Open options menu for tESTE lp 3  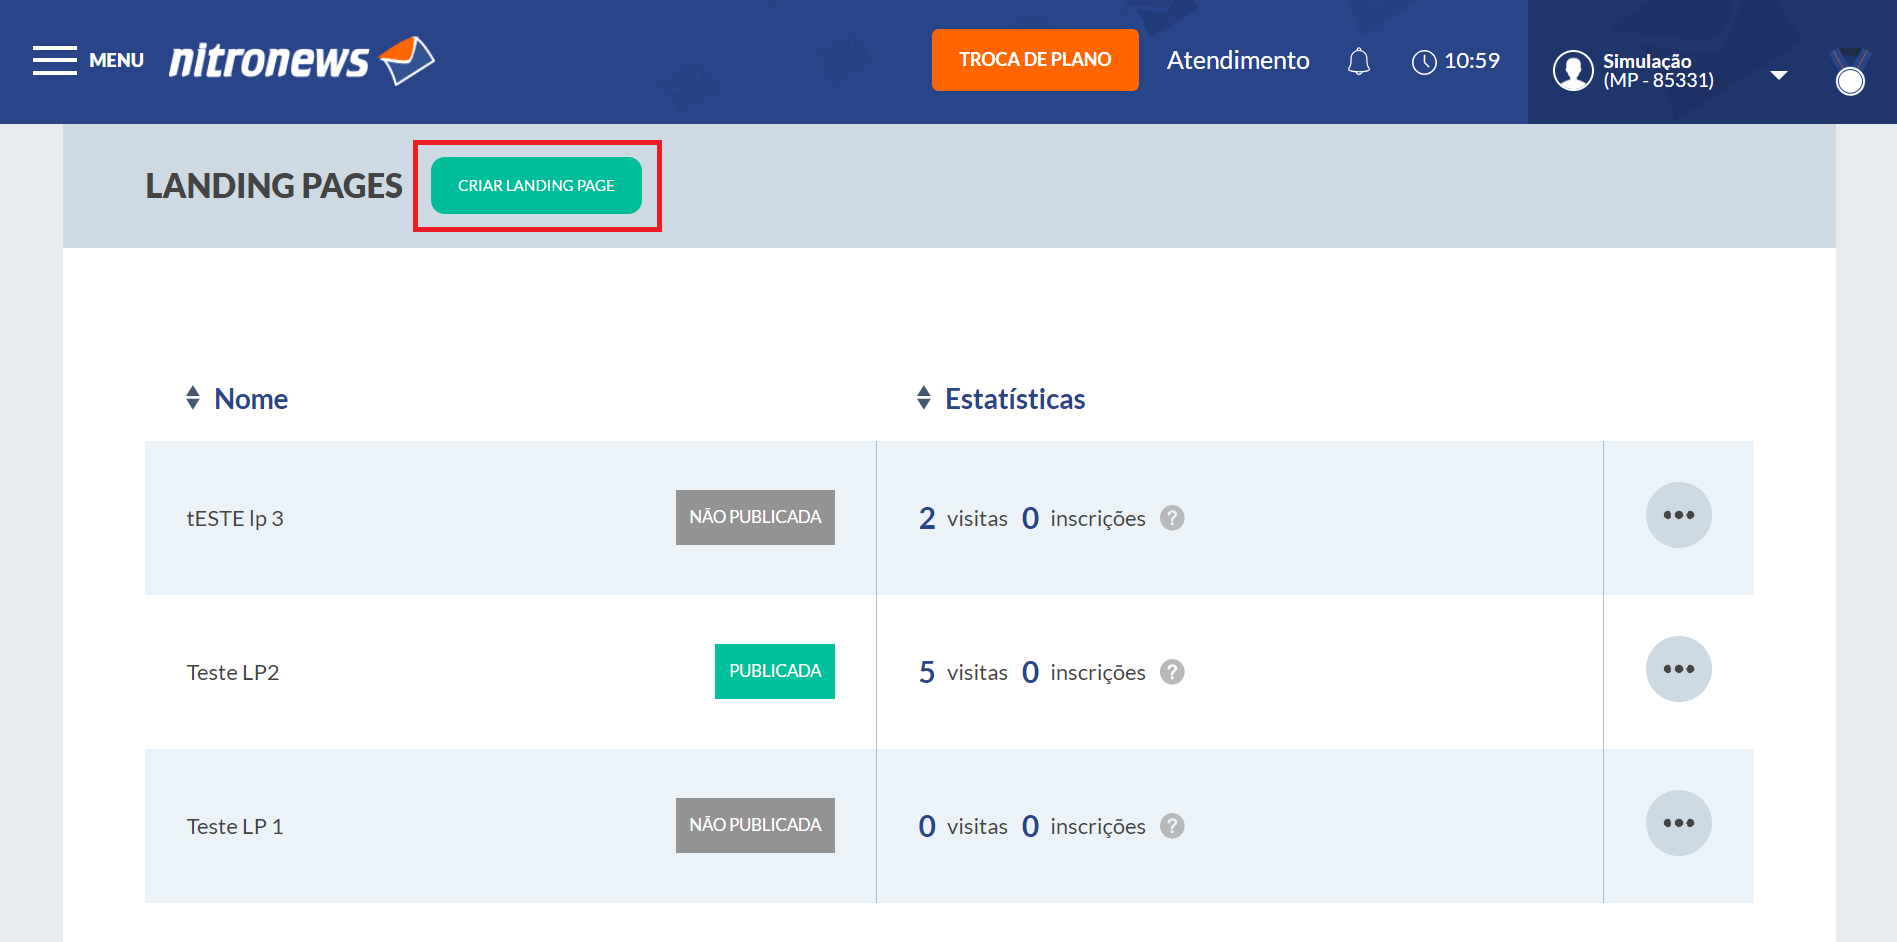1678,515
